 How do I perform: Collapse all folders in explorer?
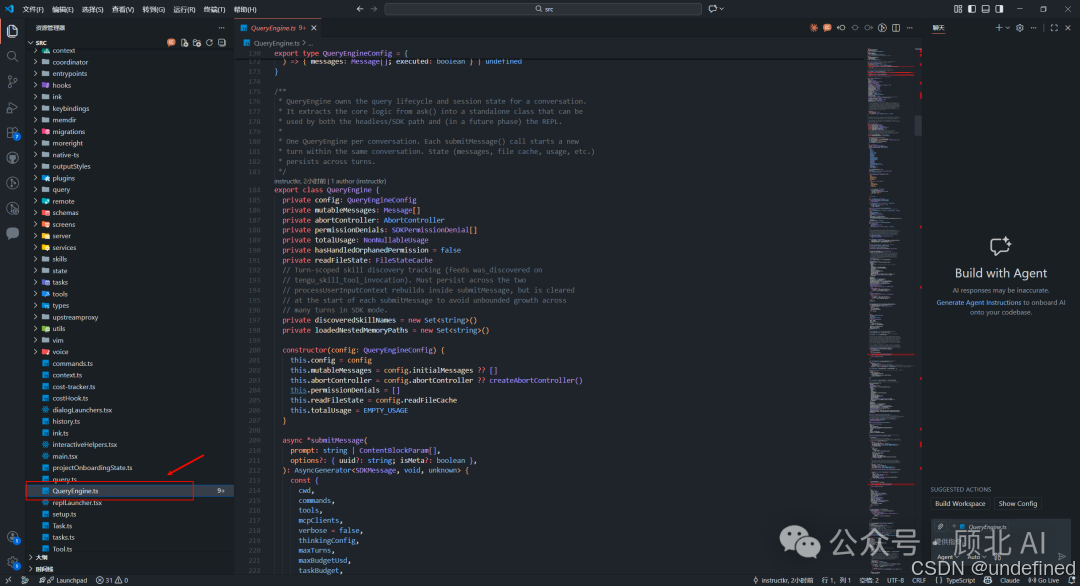click(x=222, y=43)
